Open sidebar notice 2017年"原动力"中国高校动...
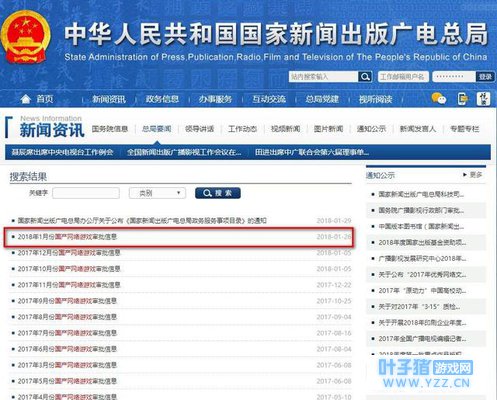 click(422, 290)
